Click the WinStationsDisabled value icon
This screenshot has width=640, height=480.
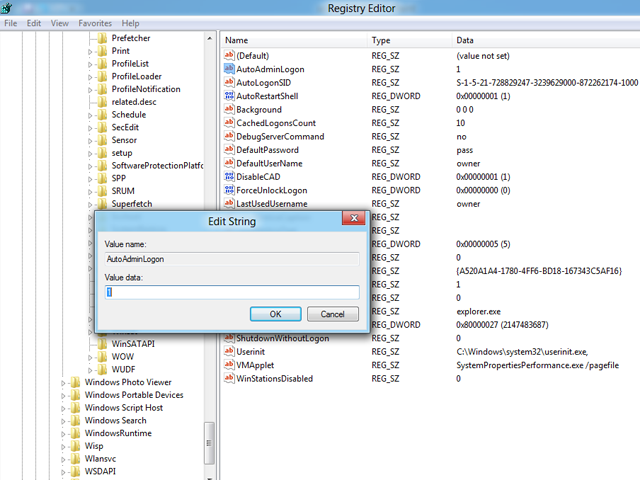point(229,379)
